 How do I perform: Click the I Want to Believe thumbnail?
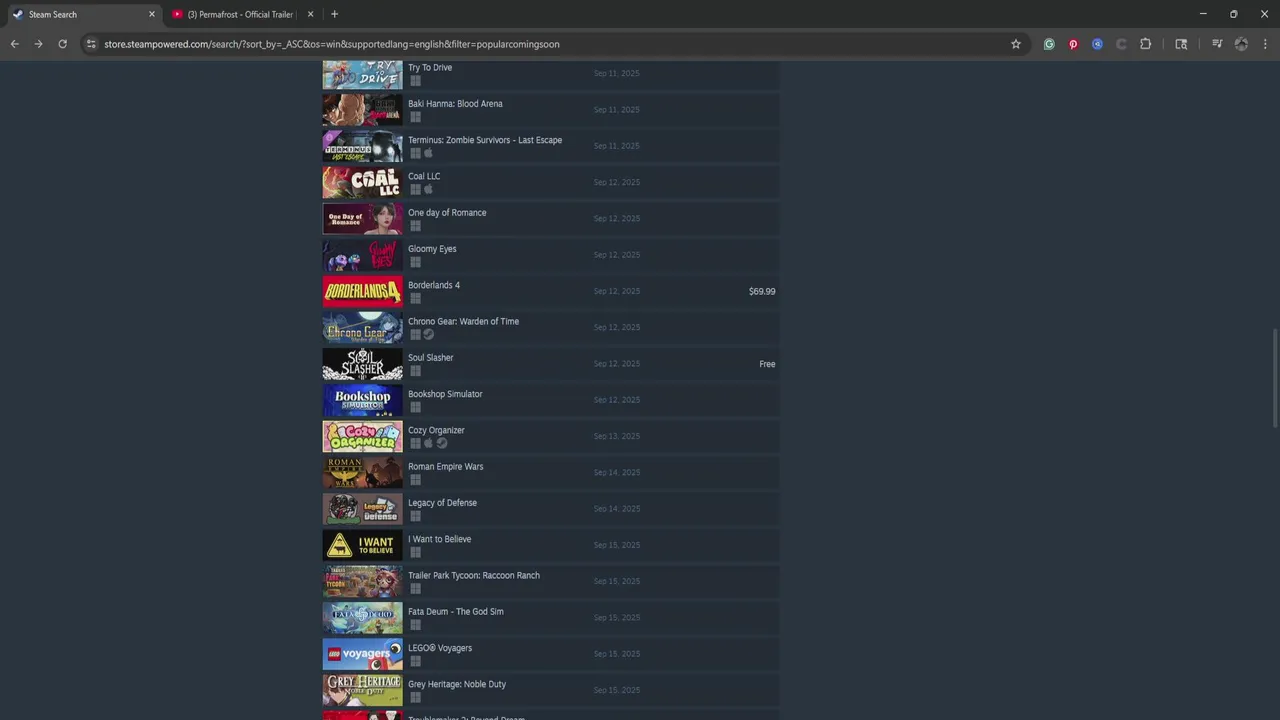pyautogui.click(x=362, y=545)
